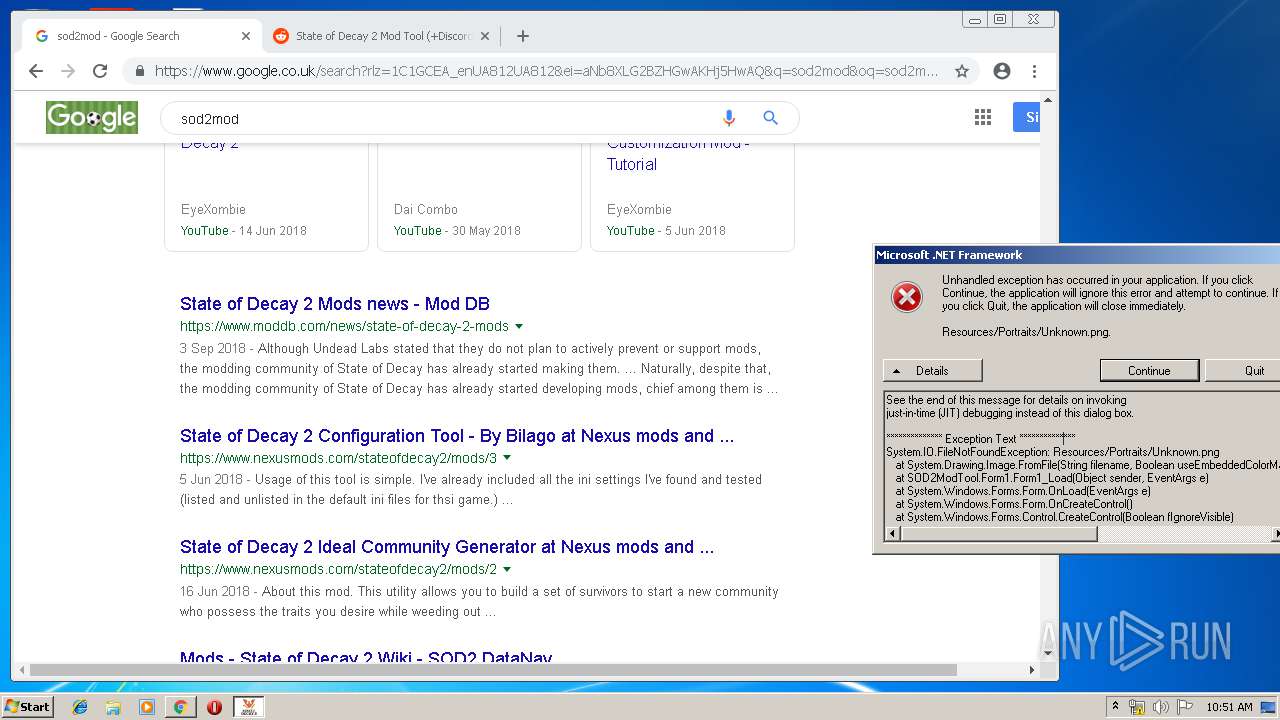Click the URL address bar
Image resolution: width=1280 pixels, height=720 pixels.
click(545, 71)
